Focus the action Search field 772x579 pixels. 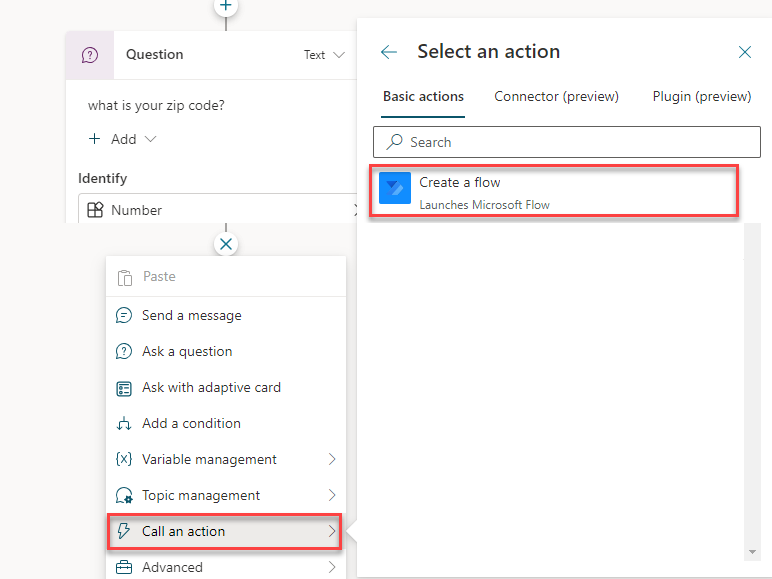(x=567, y=142)
